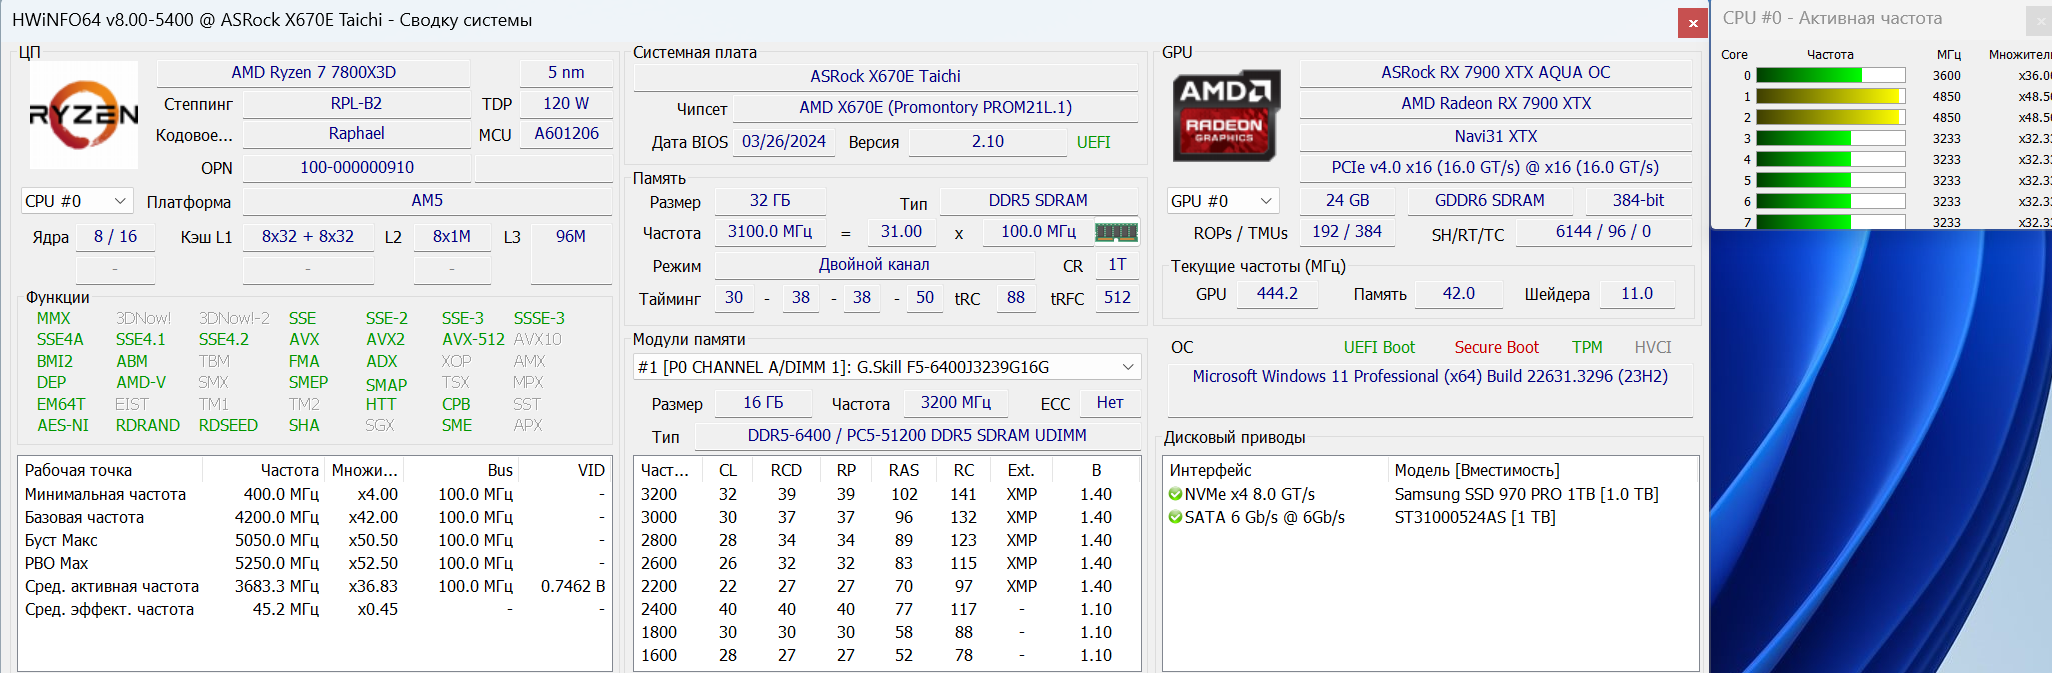Select the AMD Ryzen 7 7800X3D name field
2052x673 pixels.
coord(314,72)
